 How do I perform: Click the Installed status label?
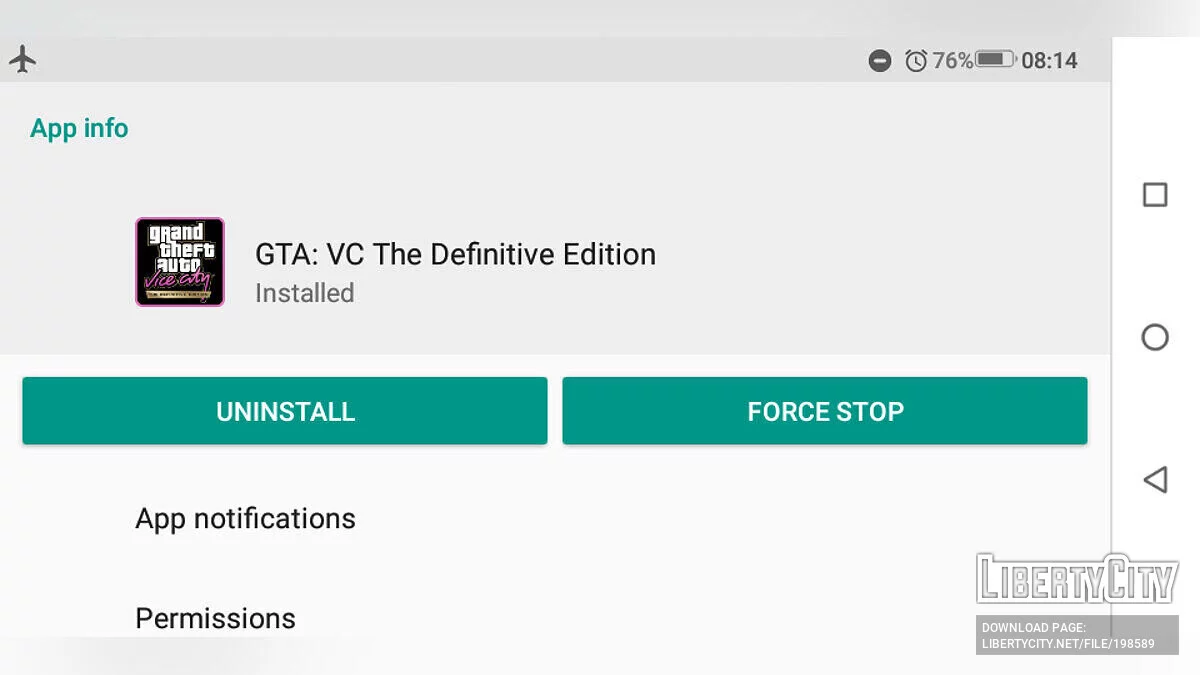coord(304,293)
